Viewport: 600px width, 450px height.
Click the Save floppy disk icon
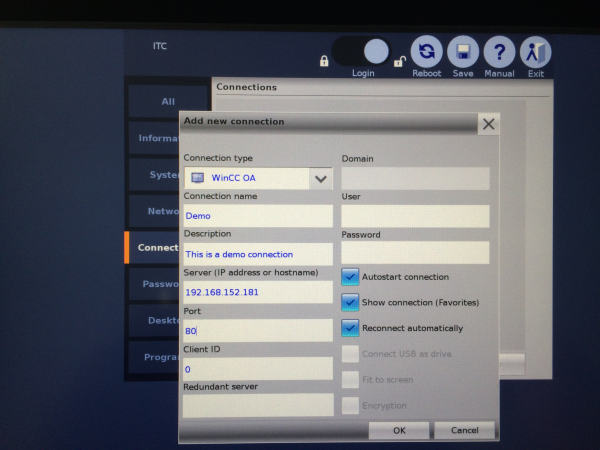[463, 52]
